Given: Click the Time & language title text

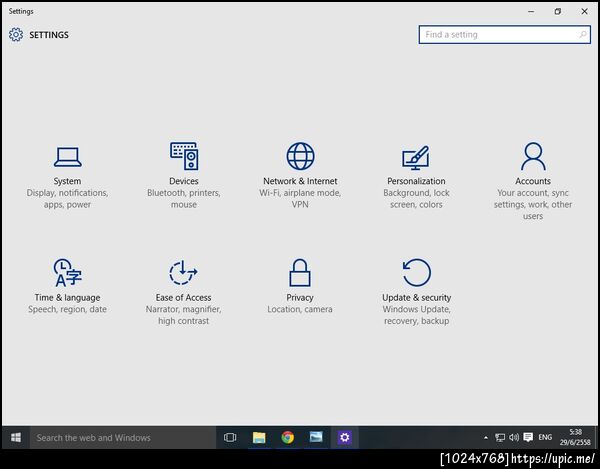Looking at the screenshot, I should (67, 298).
